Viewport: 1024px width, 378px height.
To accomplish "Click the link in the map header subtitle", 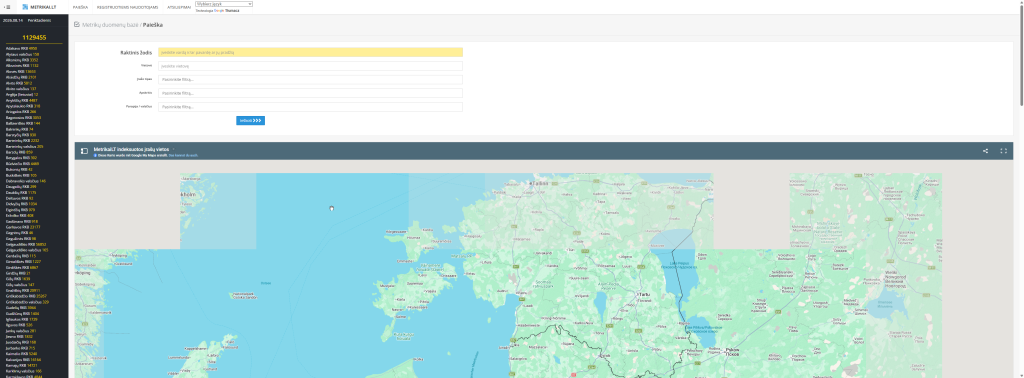I will pyautogui.click(x=184, y=155).
